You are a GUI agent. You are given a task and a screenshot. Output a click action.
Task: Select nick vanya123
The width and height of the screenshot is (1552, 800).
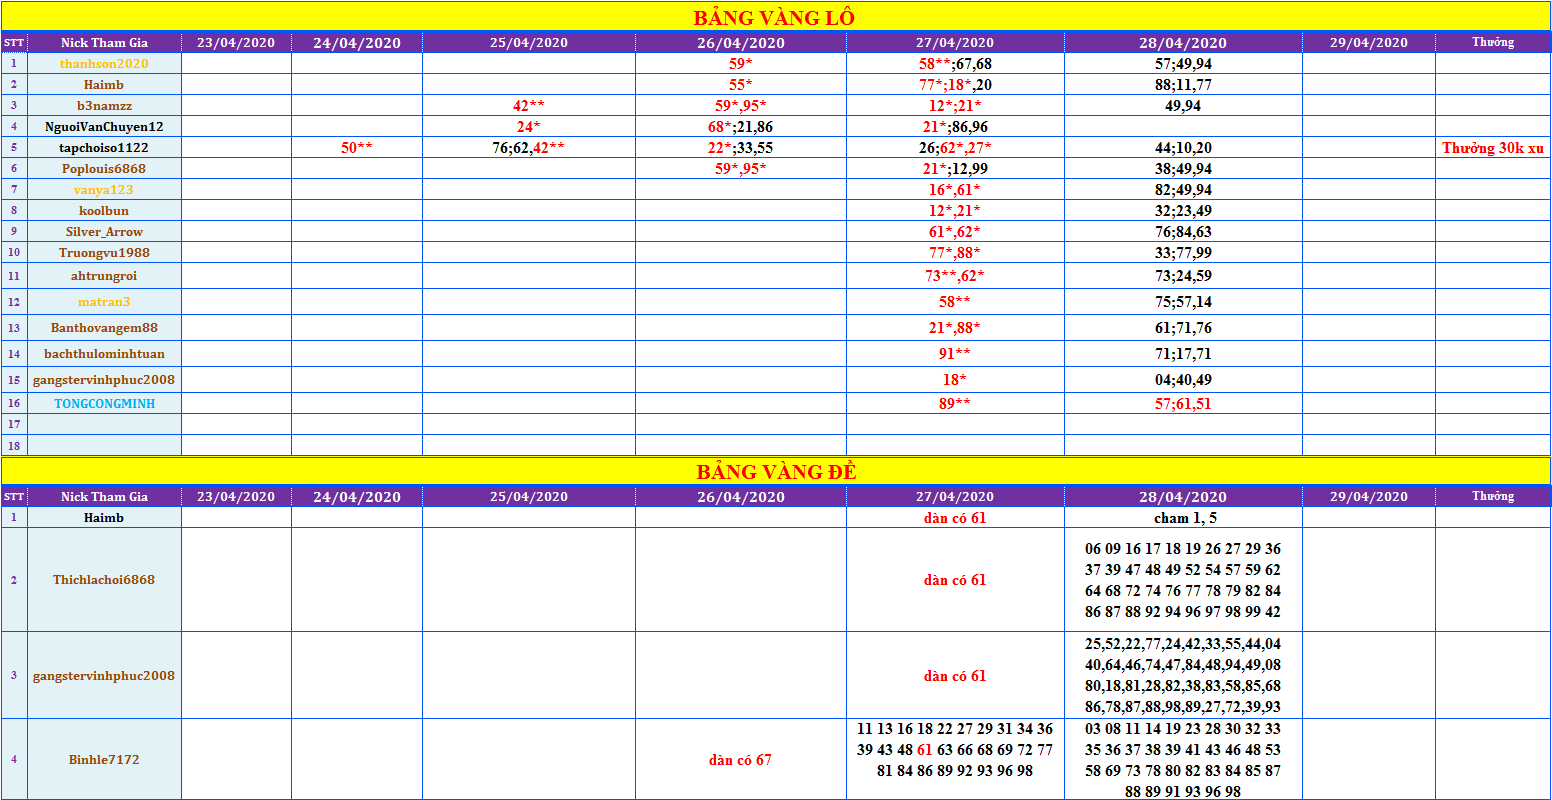coord(104,189)
